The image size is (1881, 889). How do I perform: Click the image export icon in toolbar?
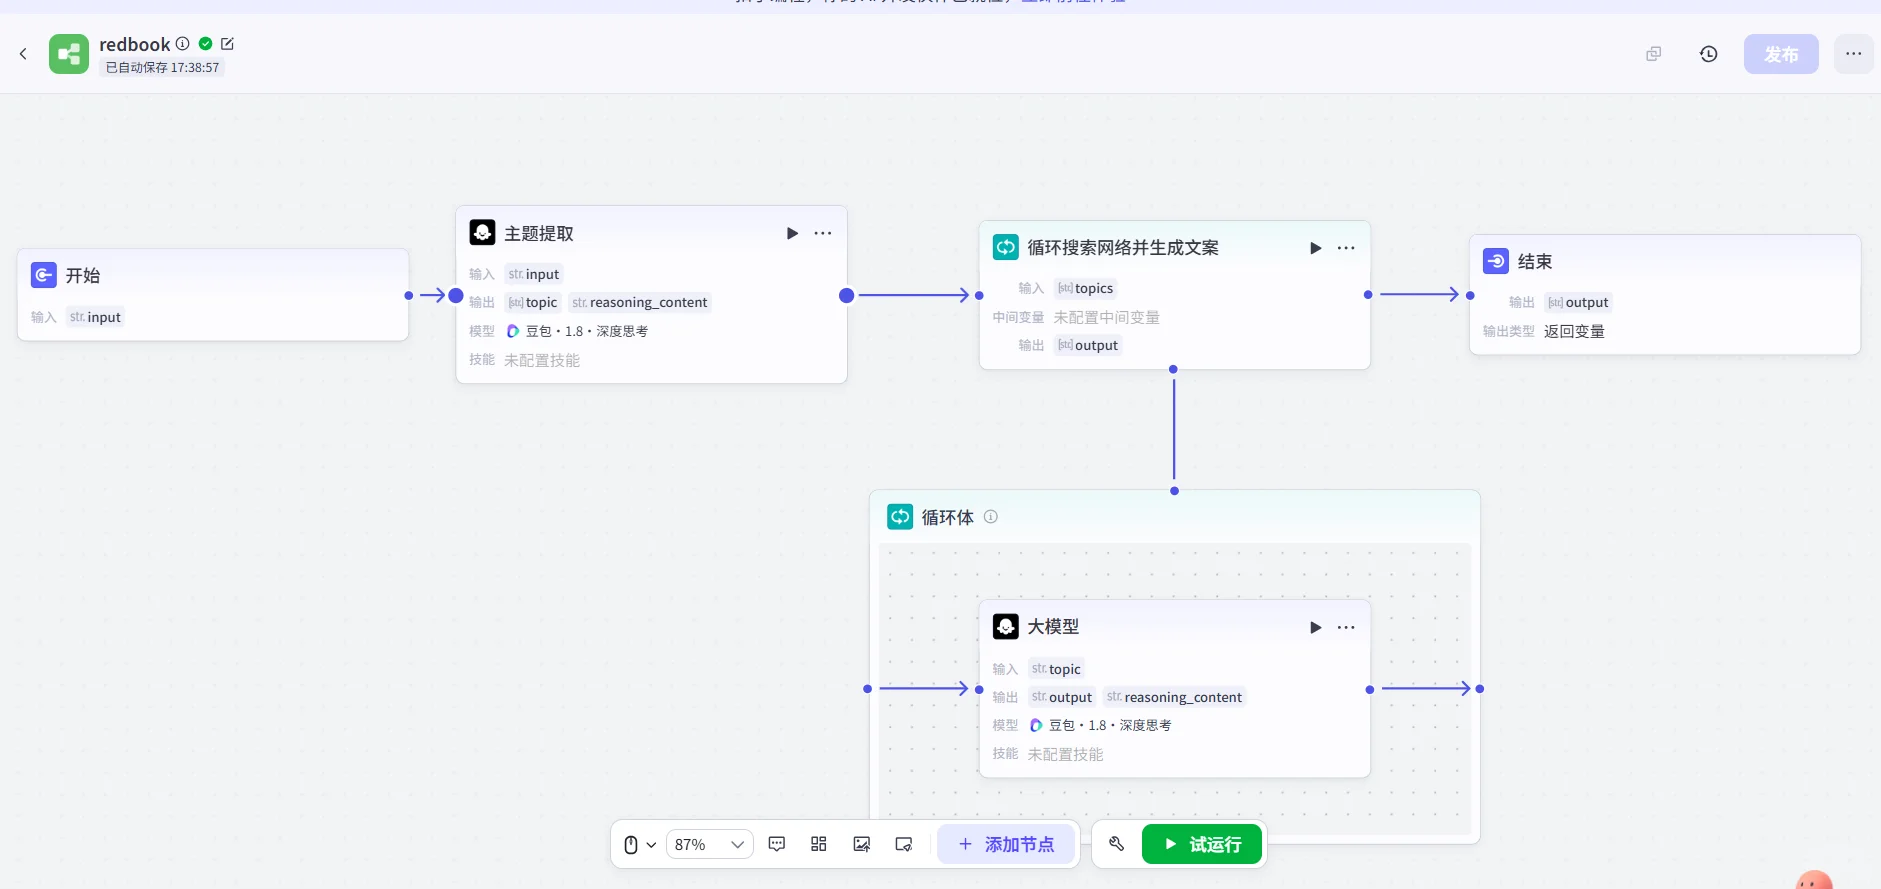[862, 844]
